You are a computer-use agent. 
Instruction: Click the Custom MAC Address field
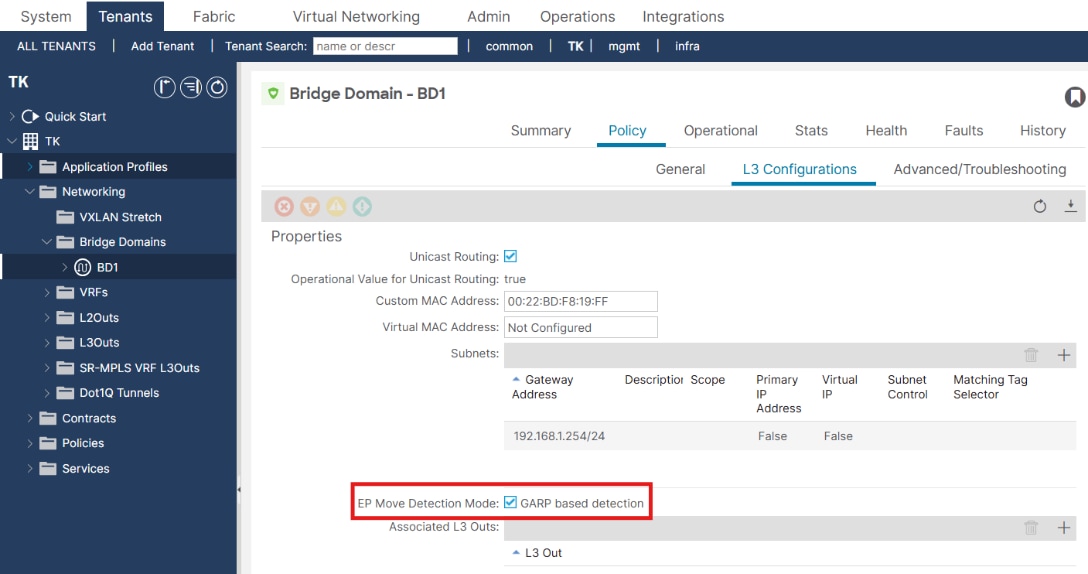pos(581,301)
